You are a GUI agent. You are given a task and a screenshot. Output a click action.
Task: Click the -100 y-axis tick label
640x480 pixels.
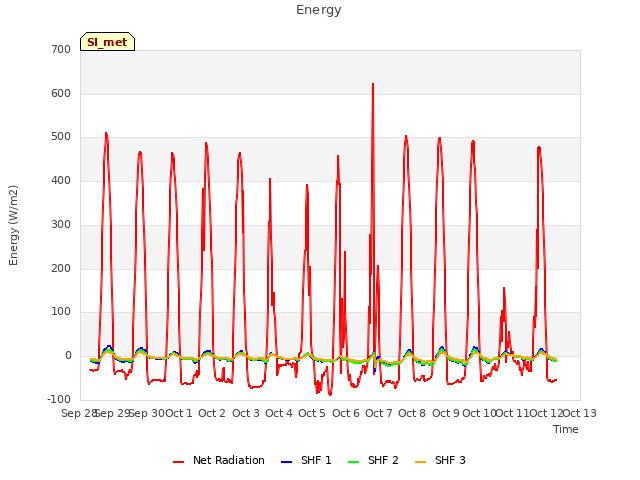point(59,400)
